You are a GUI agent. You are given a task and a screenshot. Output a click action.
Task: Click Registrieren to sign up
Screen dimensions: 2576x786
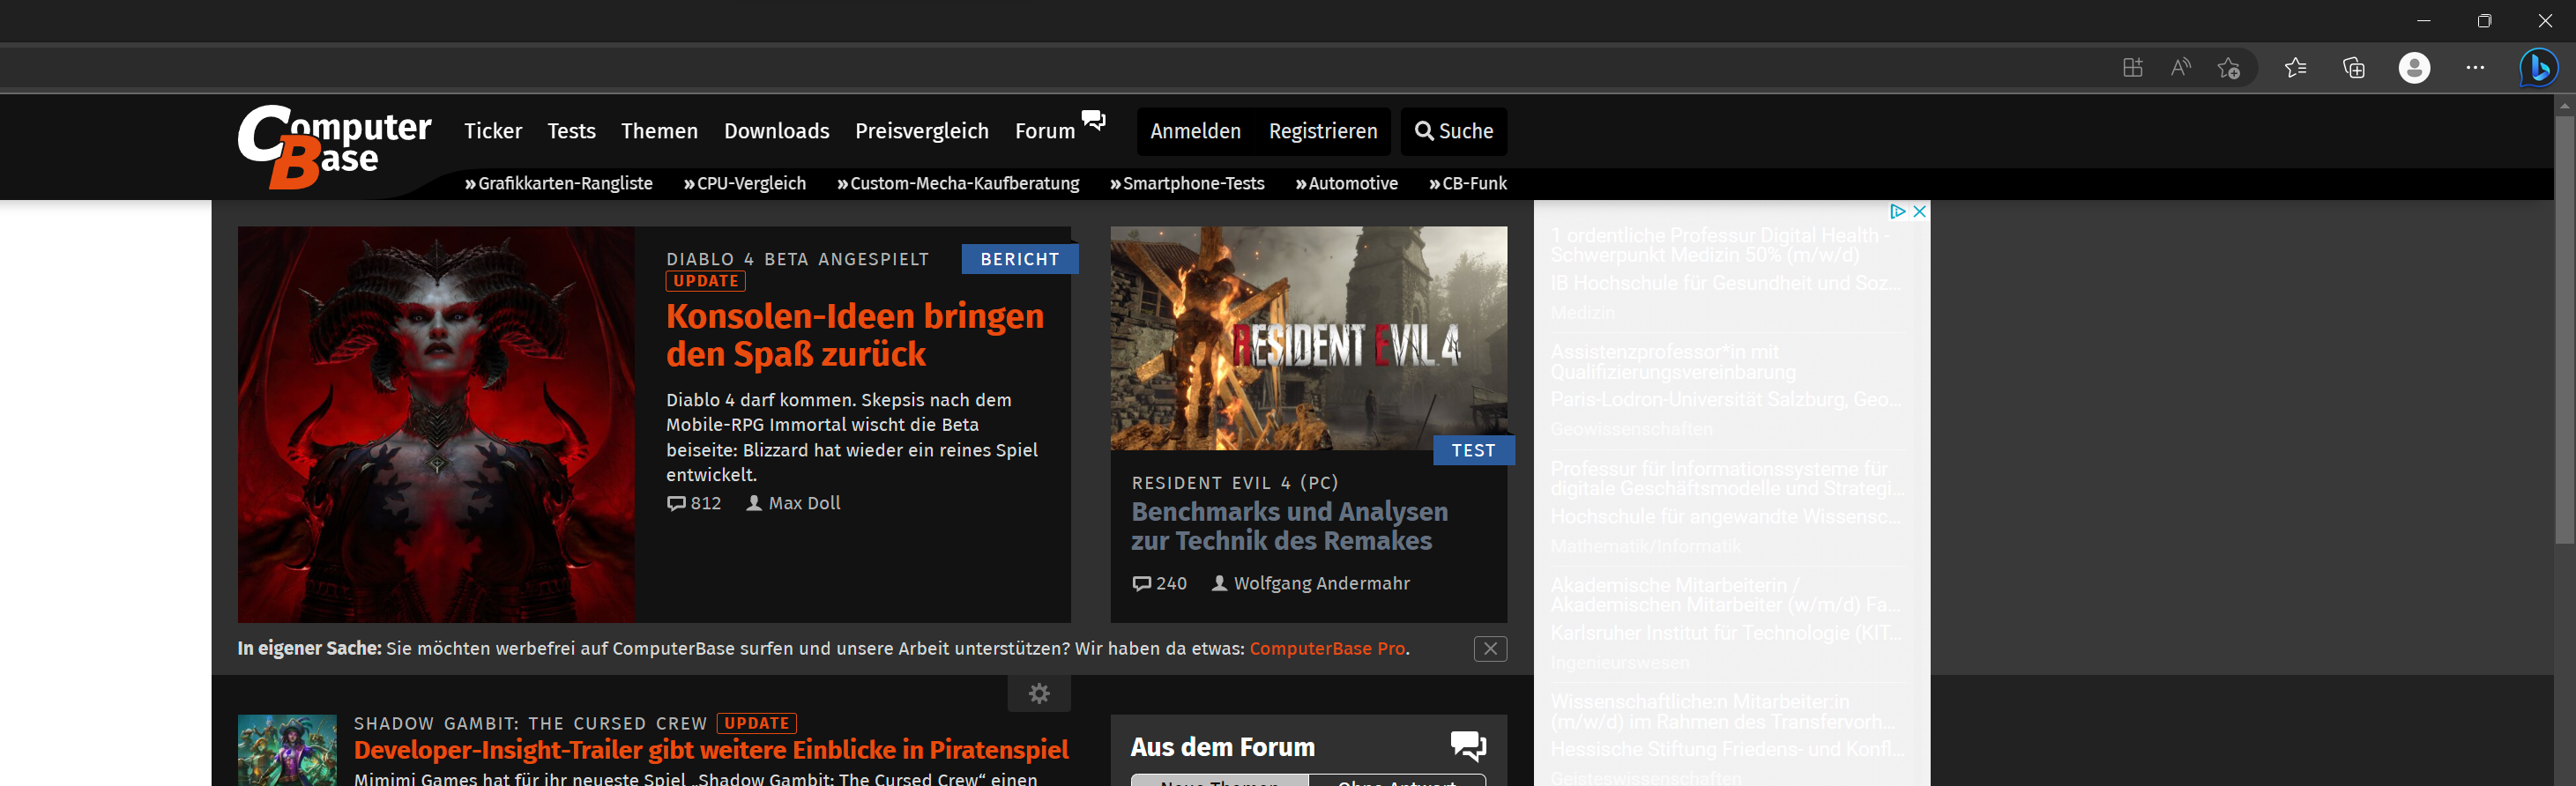click(x=1323, y=131)
